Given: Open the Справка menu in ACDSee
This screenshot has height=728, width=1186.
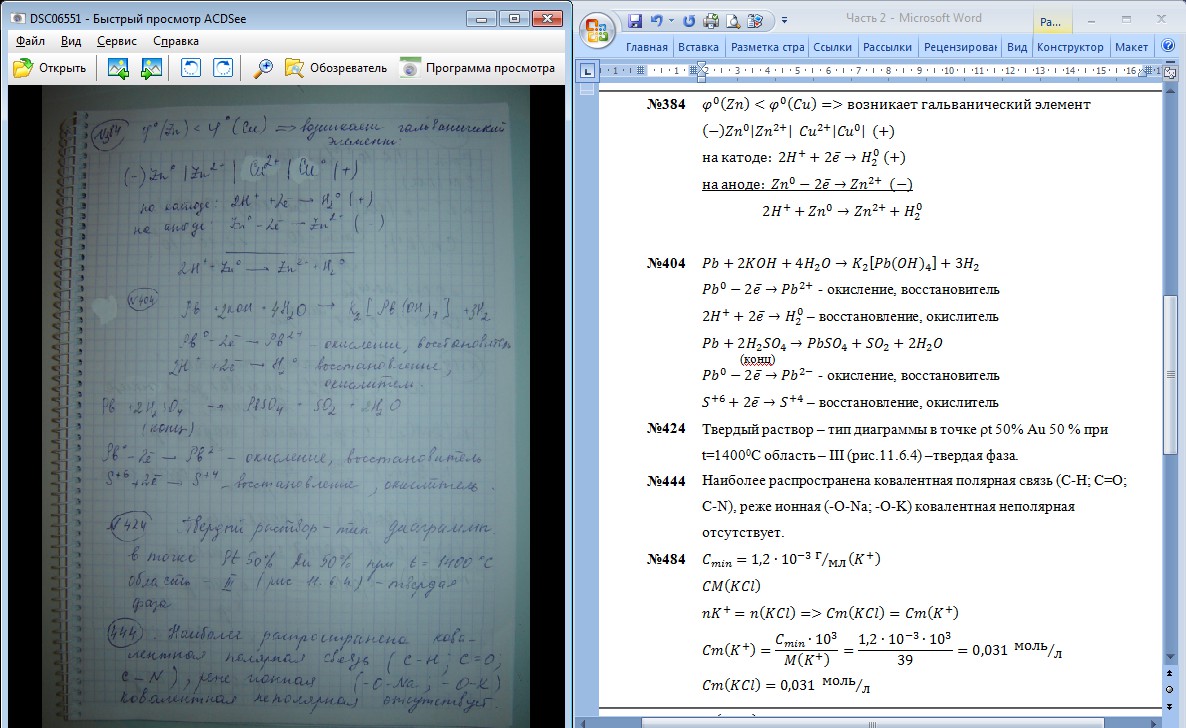Looking at the screenshot, I should tap(175, 41).
